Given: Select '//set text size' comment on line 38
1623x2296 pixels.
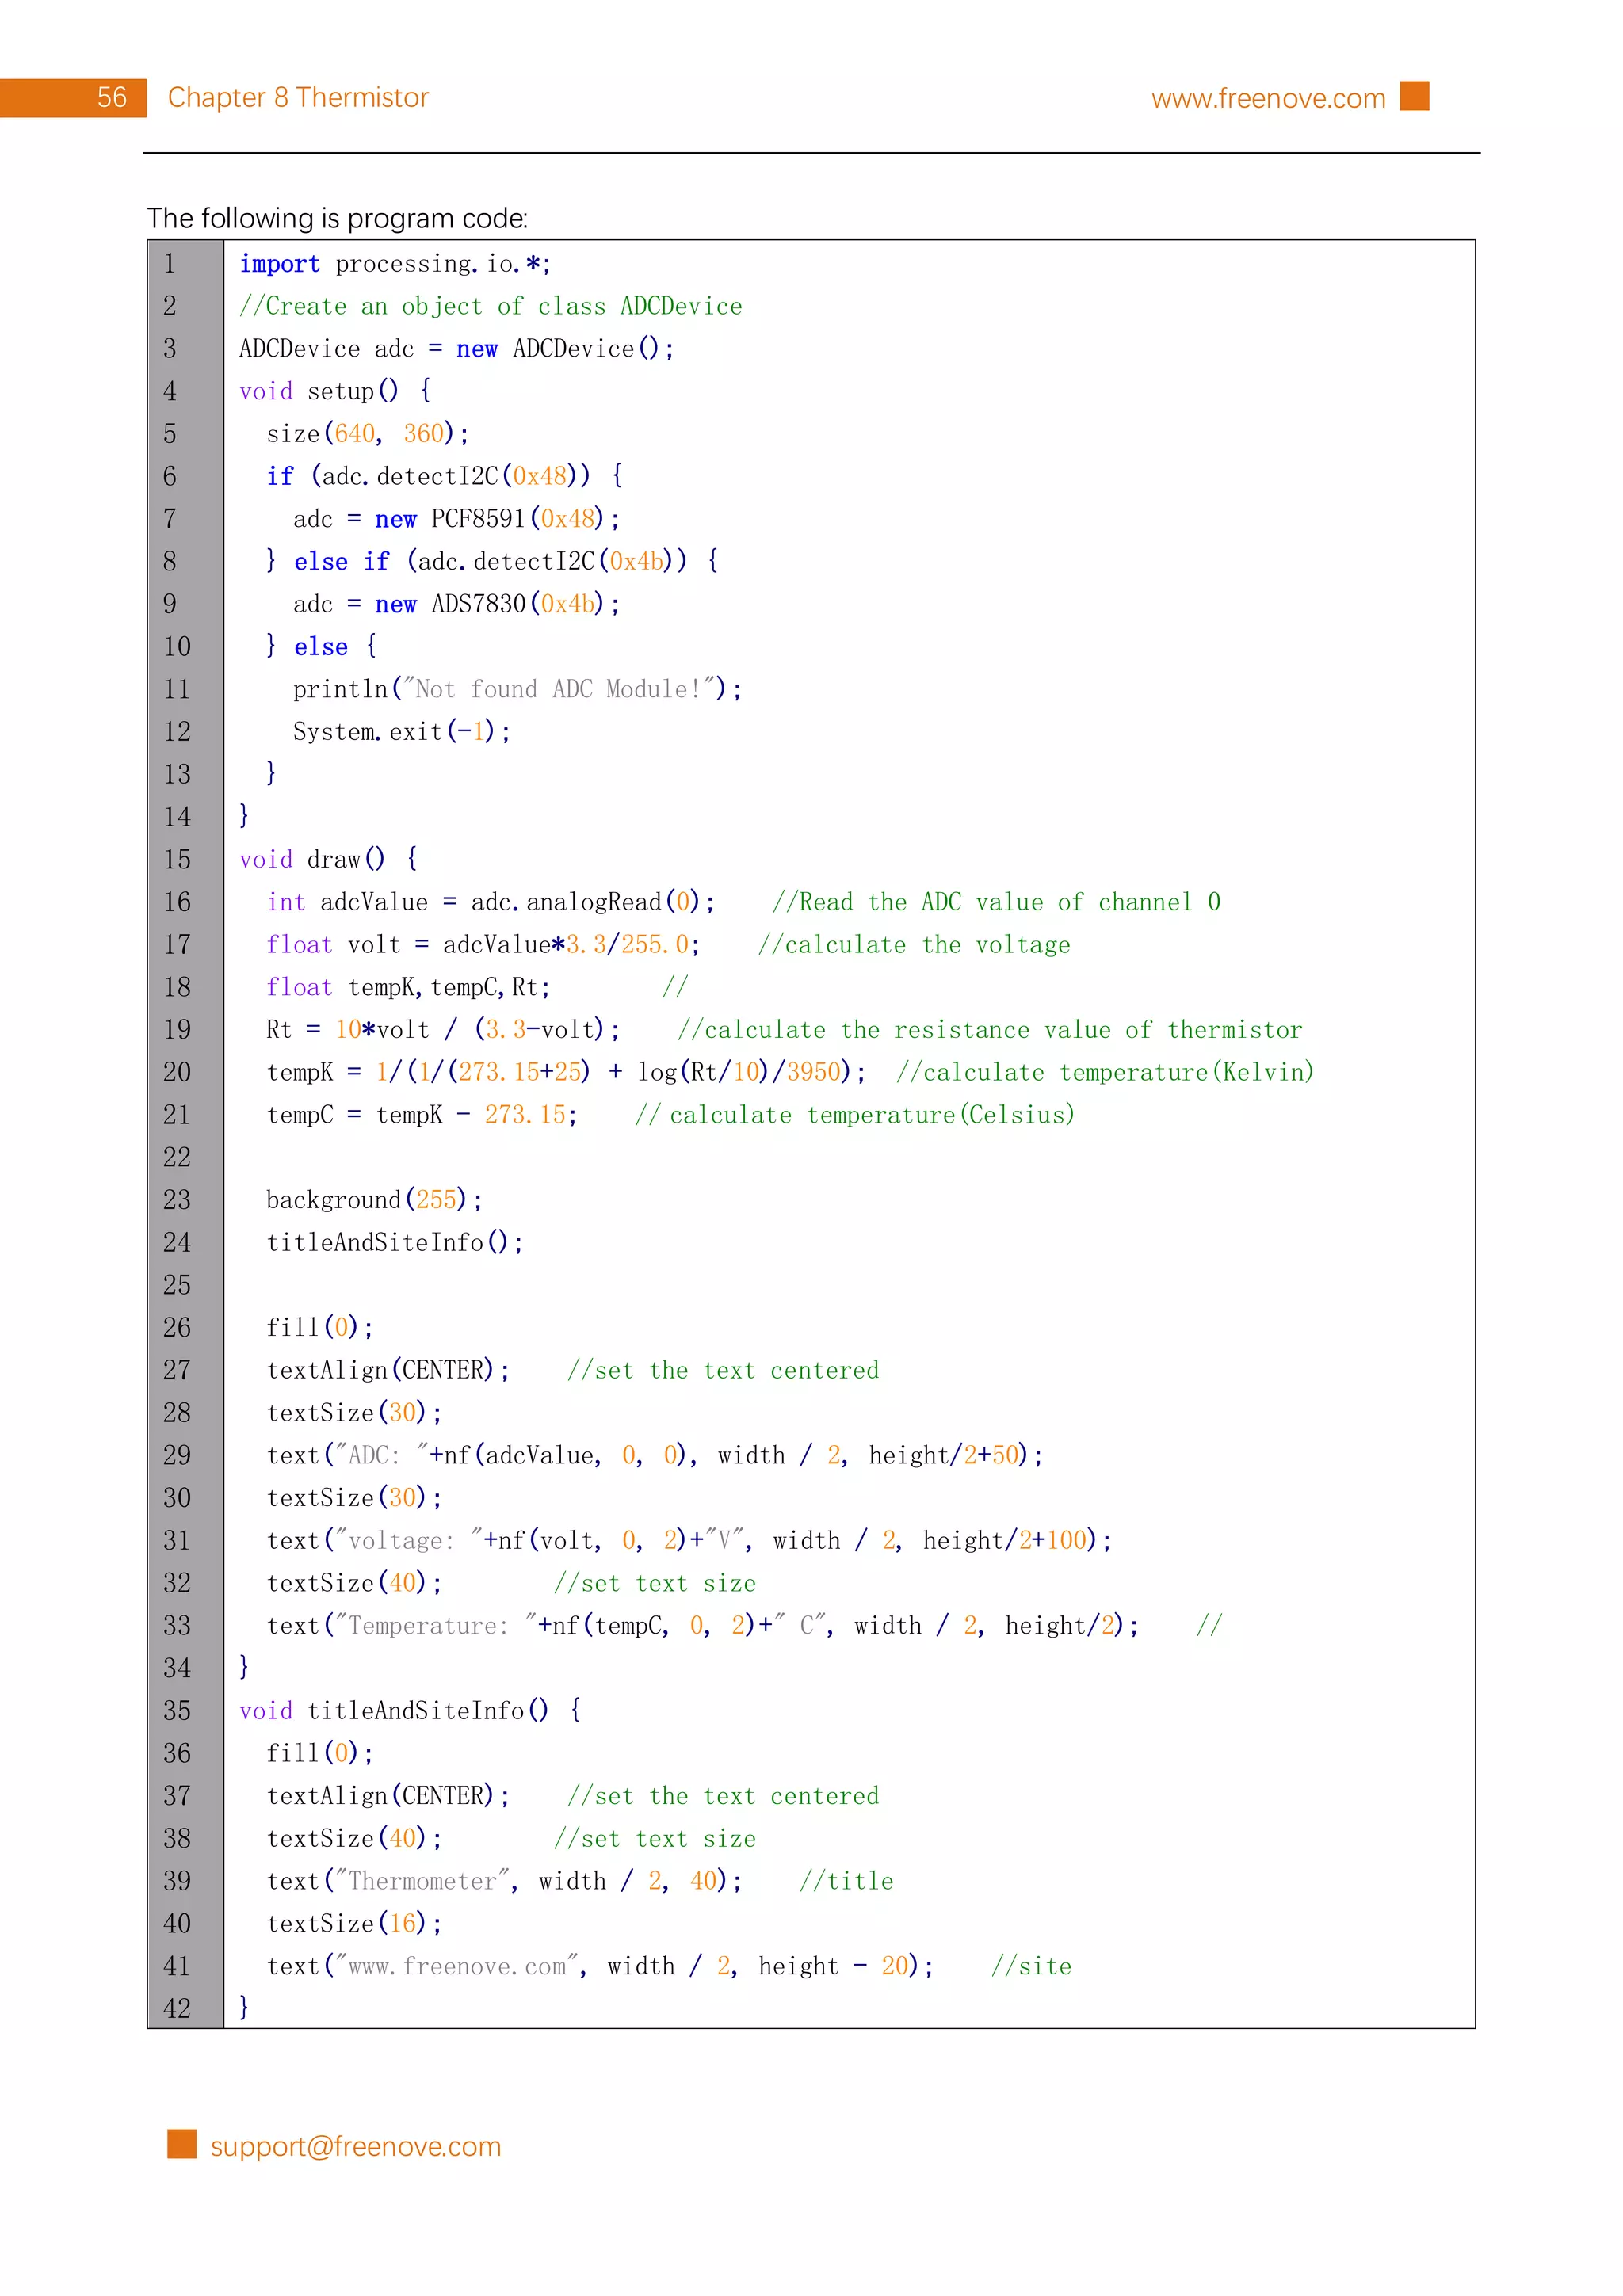Looking at the screenshot, I should 655,1839.
